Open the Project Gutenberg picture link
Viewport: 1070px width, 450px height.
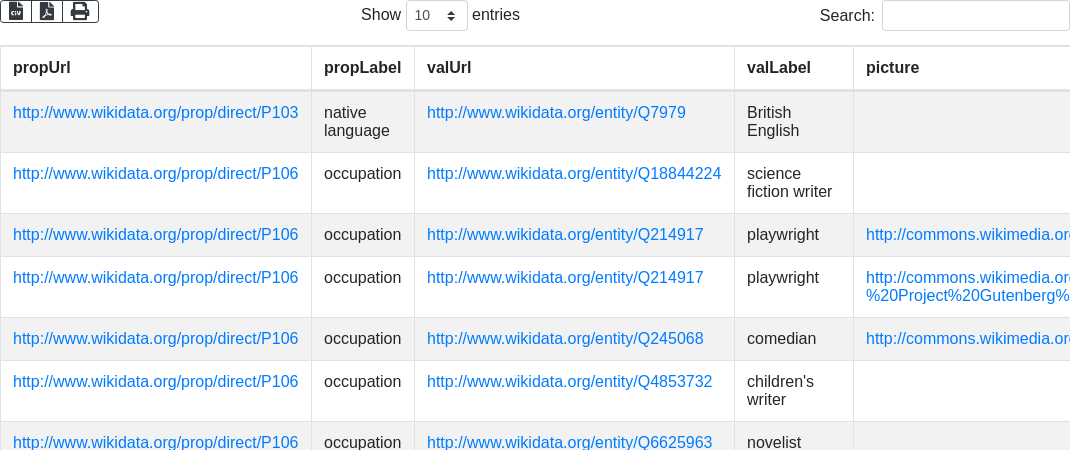967,296
